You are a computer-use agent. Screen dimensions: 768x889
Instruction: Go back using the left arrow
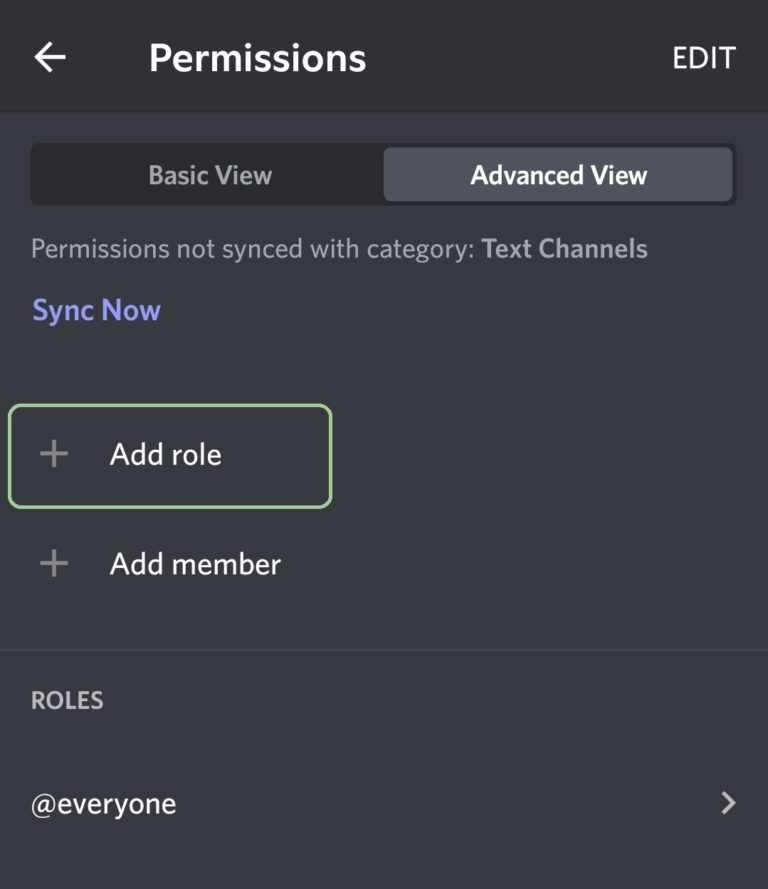pos(50,57)
